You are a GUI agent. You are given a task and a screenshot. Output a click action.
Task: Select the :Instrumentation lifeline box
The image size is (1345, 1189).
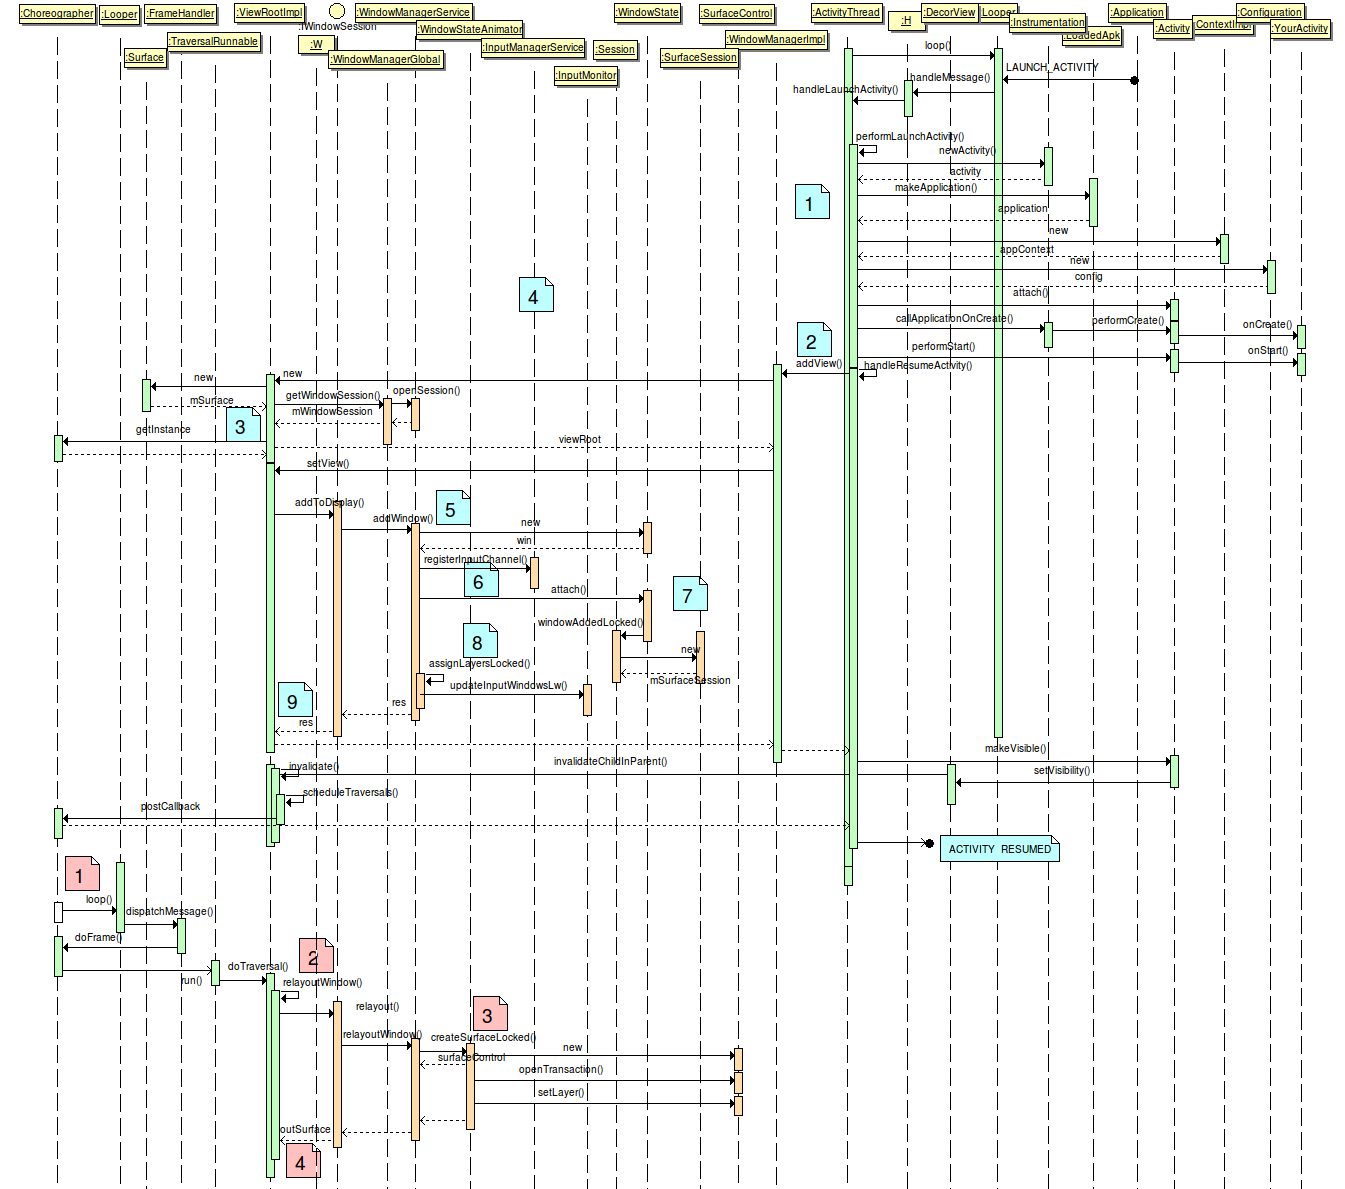click(x=1048, y=23)
